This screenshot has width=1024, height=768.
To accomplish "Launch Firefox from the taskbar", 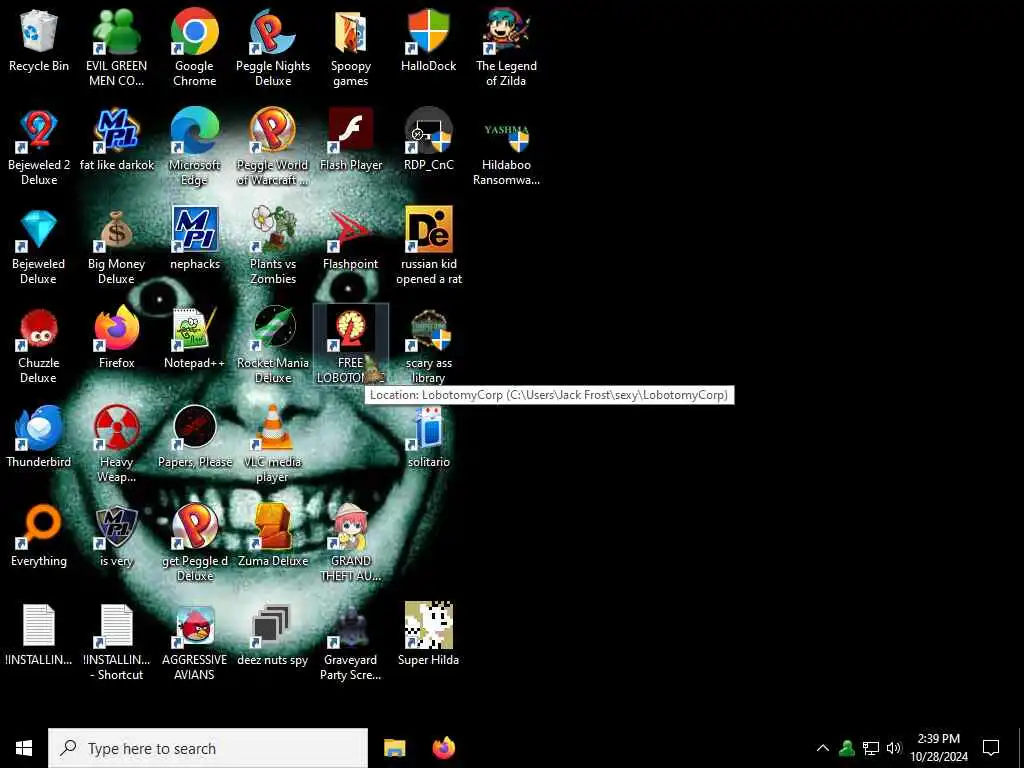I will pos(443,748).
